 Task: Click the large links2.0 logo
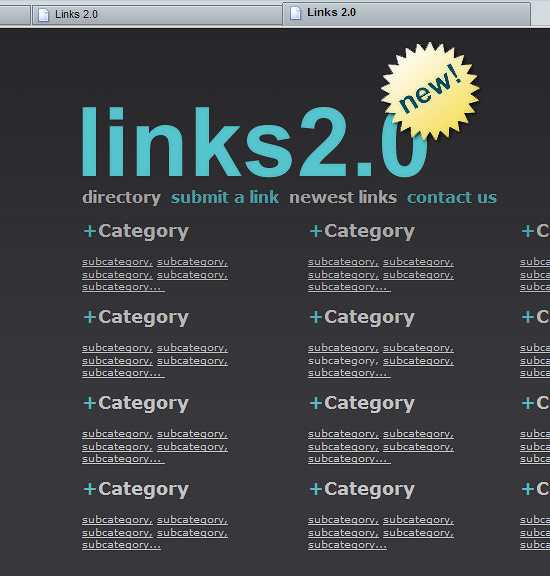click(x=254, y=142)
